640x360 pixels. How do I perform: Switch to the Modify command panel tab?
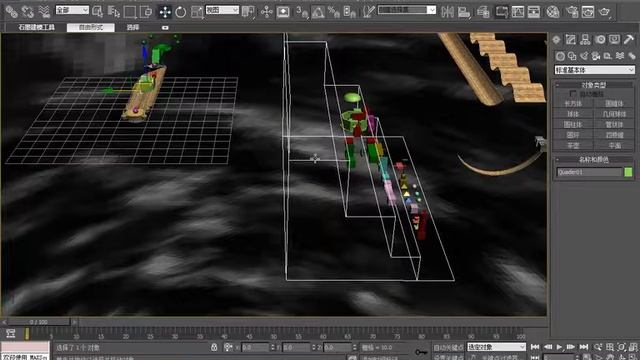tap(570, 40)
